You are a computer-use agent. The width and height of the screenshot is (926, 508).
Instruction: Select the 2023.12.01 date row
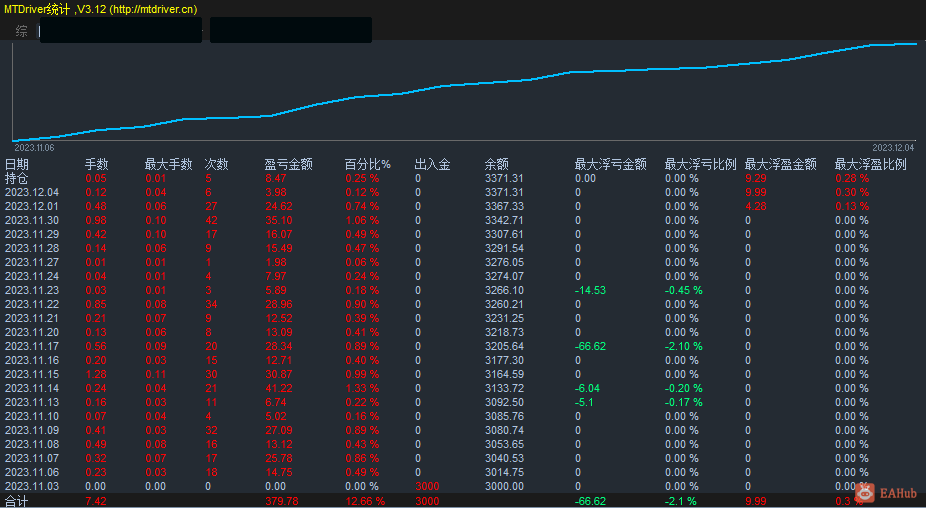(x=32, y=206)
